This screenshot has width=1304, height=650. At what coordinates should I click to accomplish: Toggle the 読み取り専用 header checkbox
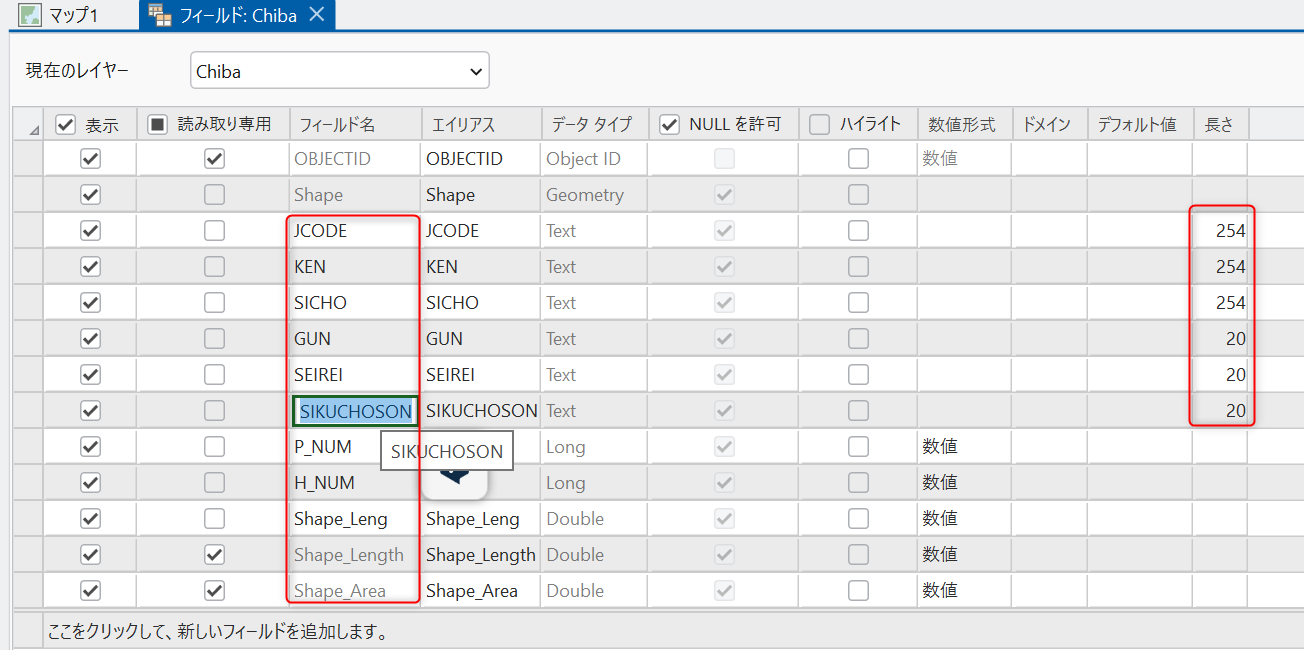click(157, 124)
